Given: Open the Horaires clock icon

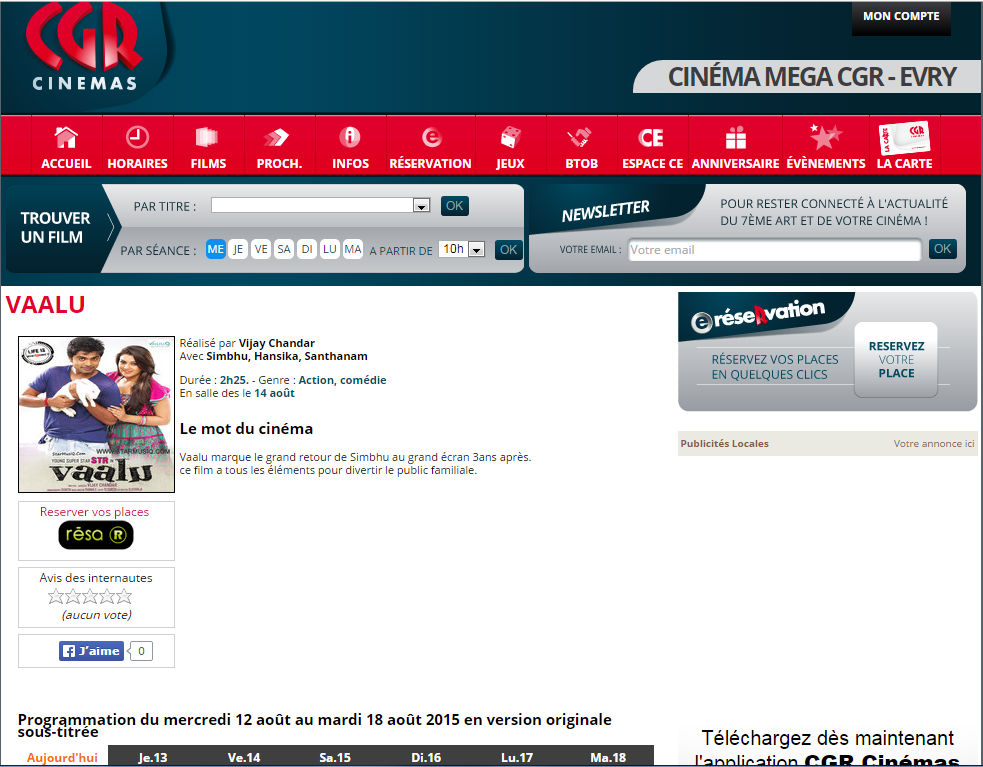Looking at the screenshot, I should (x=137, y=137).
